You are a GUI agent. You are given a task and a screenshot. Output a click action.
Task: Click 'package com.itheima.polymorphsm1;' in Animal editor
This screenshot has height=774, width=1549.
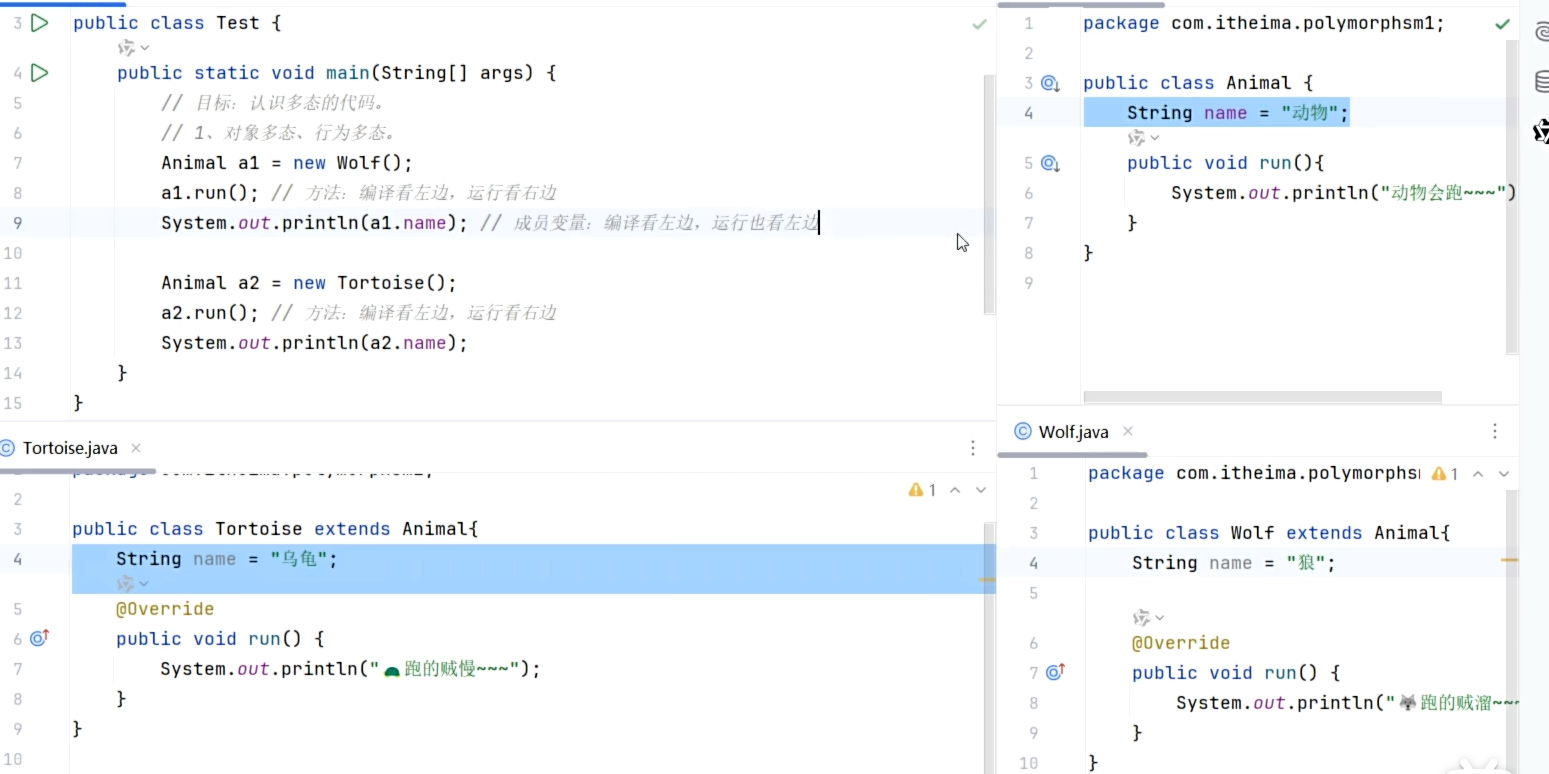1264,23
